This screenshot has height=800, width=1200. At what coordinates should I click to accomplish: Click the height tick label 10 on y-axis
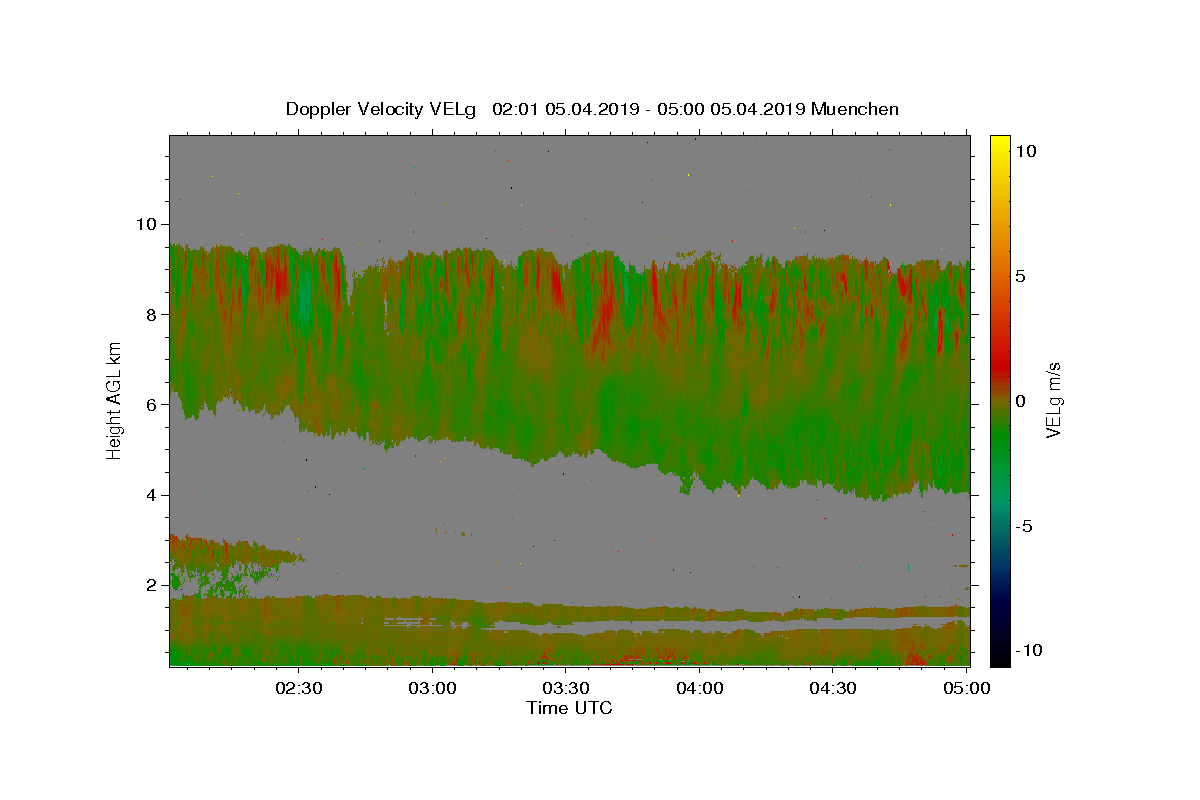tap(147, 224)
